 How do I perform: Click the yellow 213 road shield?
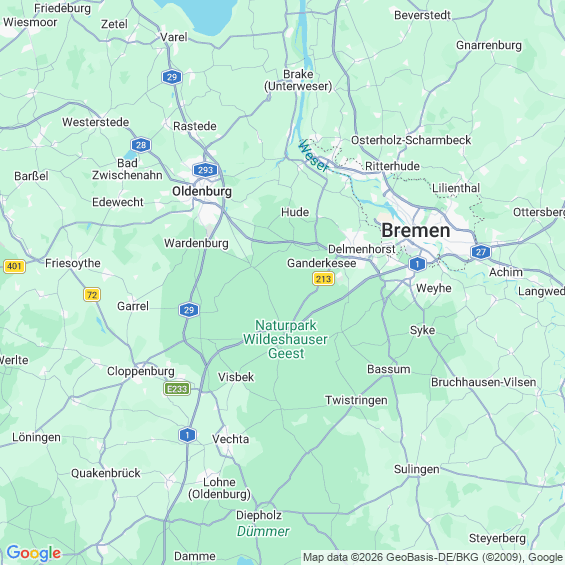click(x=323, y=279)
